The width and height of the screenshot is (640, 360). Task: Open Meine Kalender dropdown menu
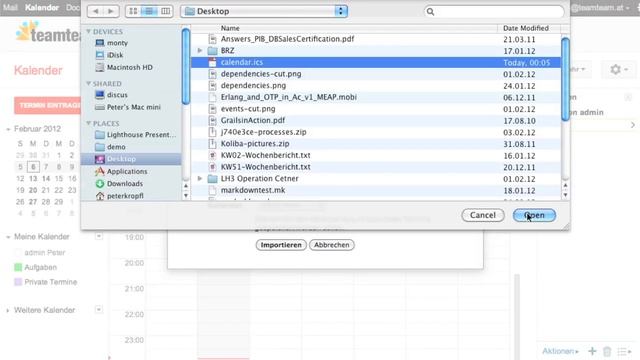tap(99, 236)
